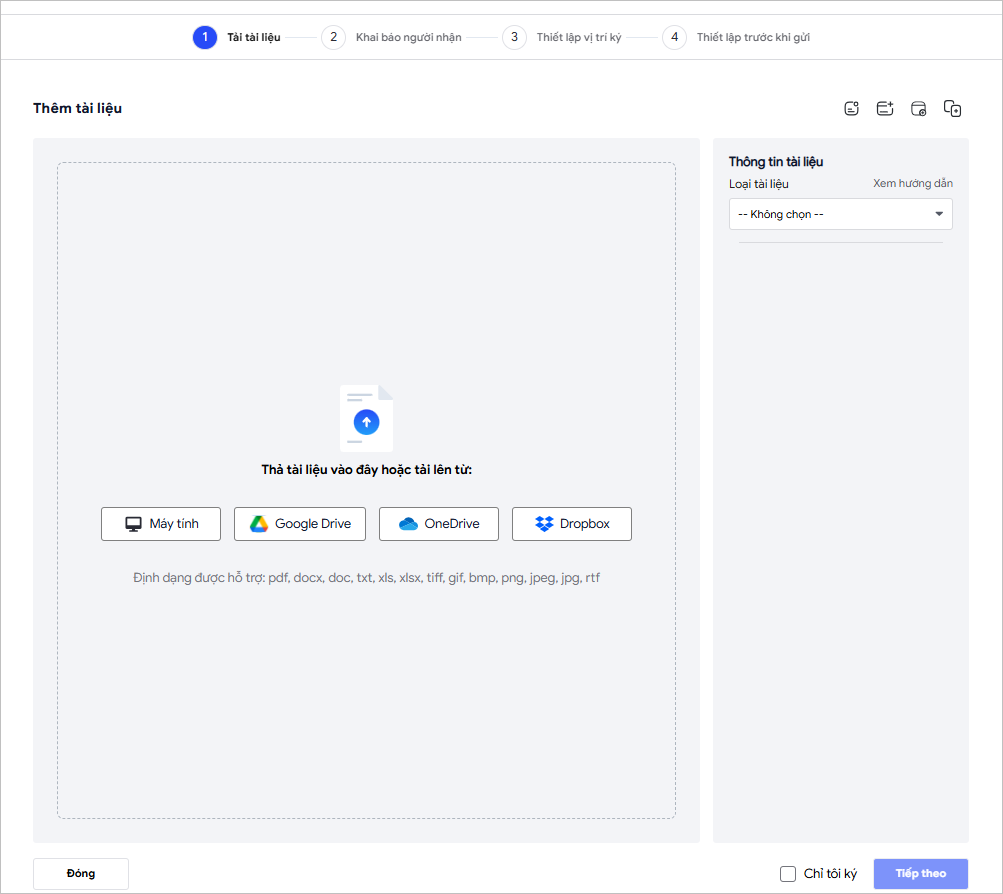Pick Dropbox to upload document
1003x894 pixels.
[571, 524]
